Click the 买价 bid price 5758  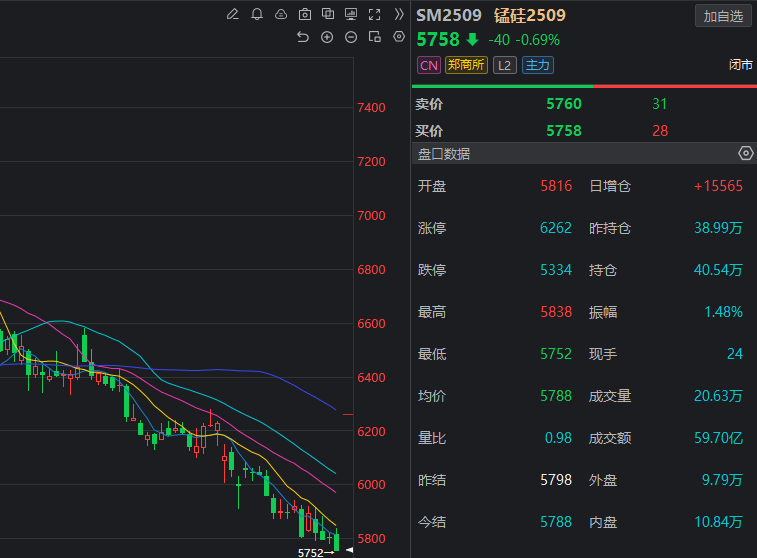click(x=563, y=131)
